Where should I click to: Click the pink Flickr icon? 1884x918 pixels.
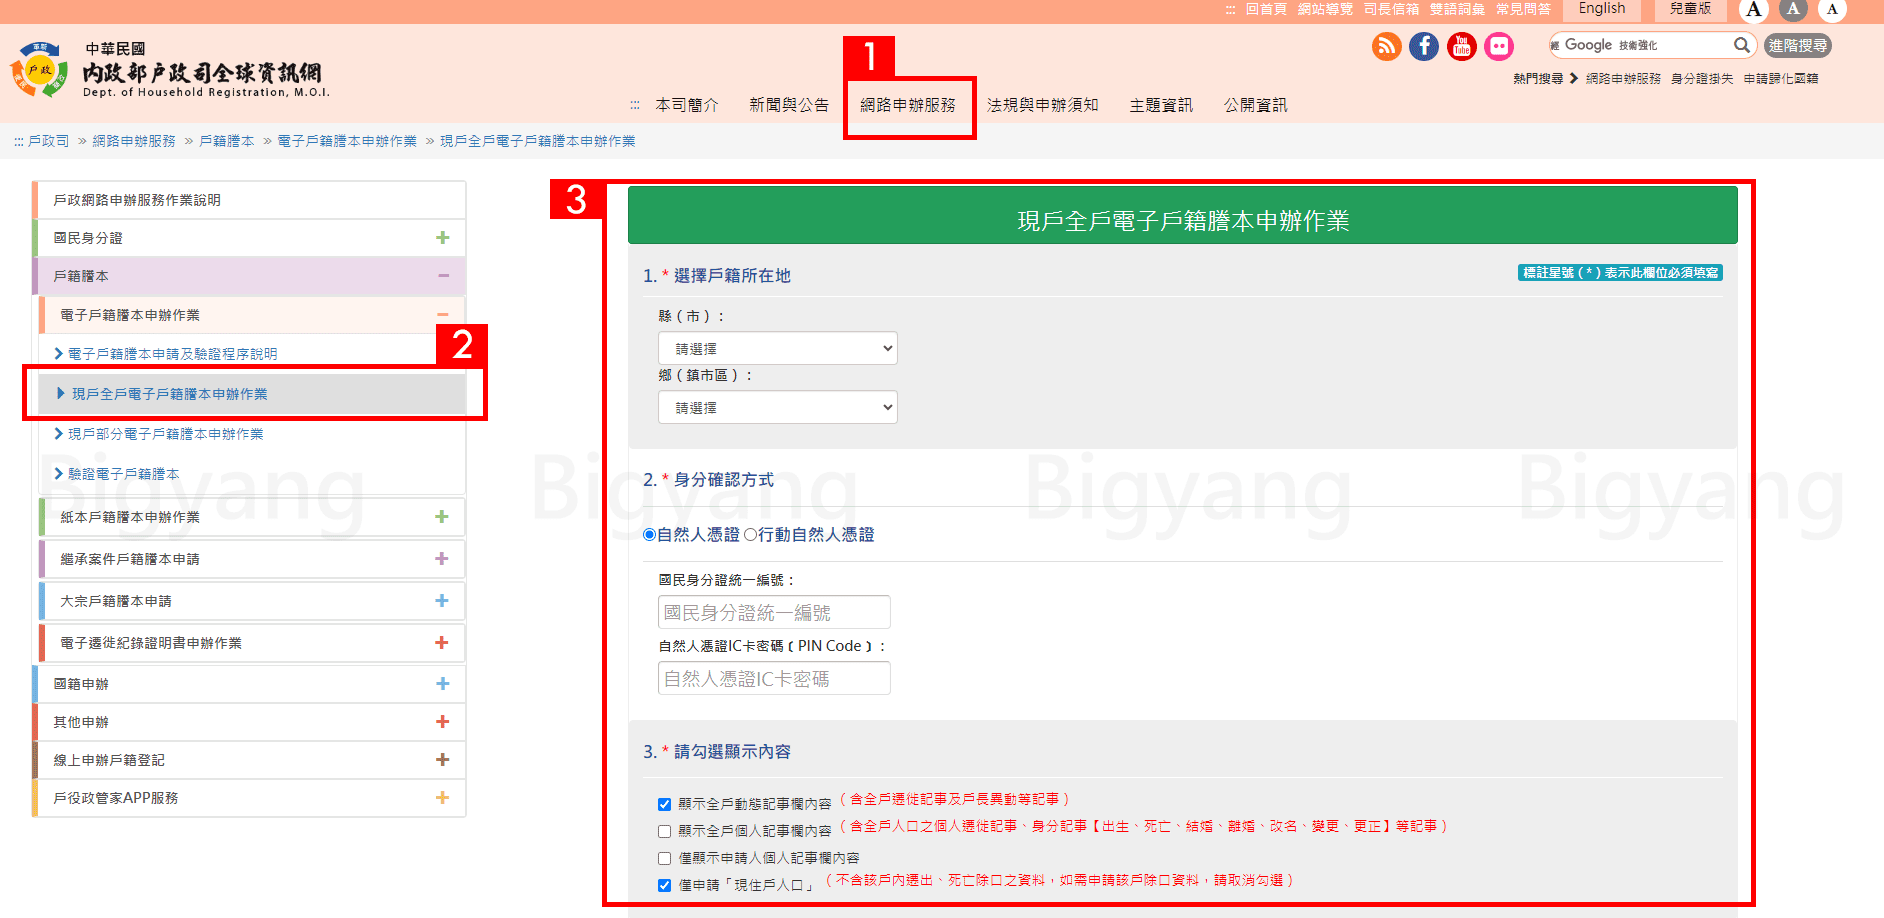pos(1498,46)
